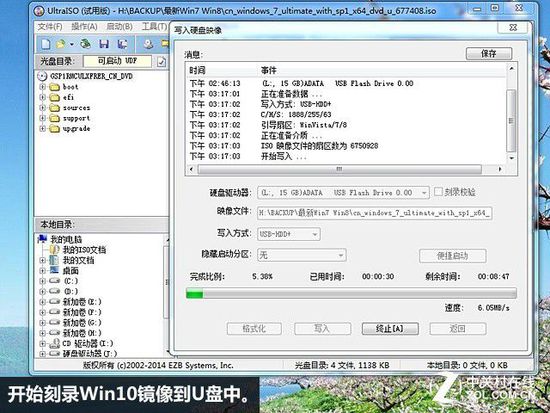This screenshot has height=413, width=550.
Task: Select the sources folder icon
Action: pyautogui.click(x=54, y=108)
